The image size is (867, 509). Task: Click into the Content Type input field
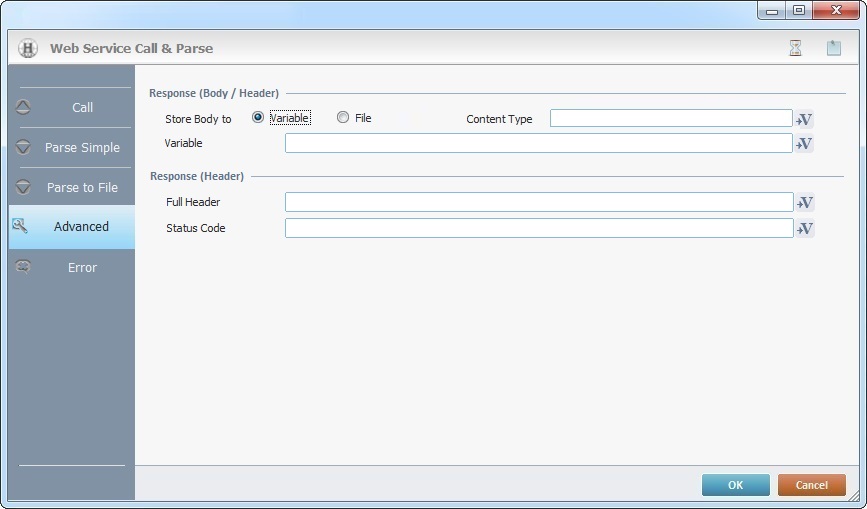point(670,119)
